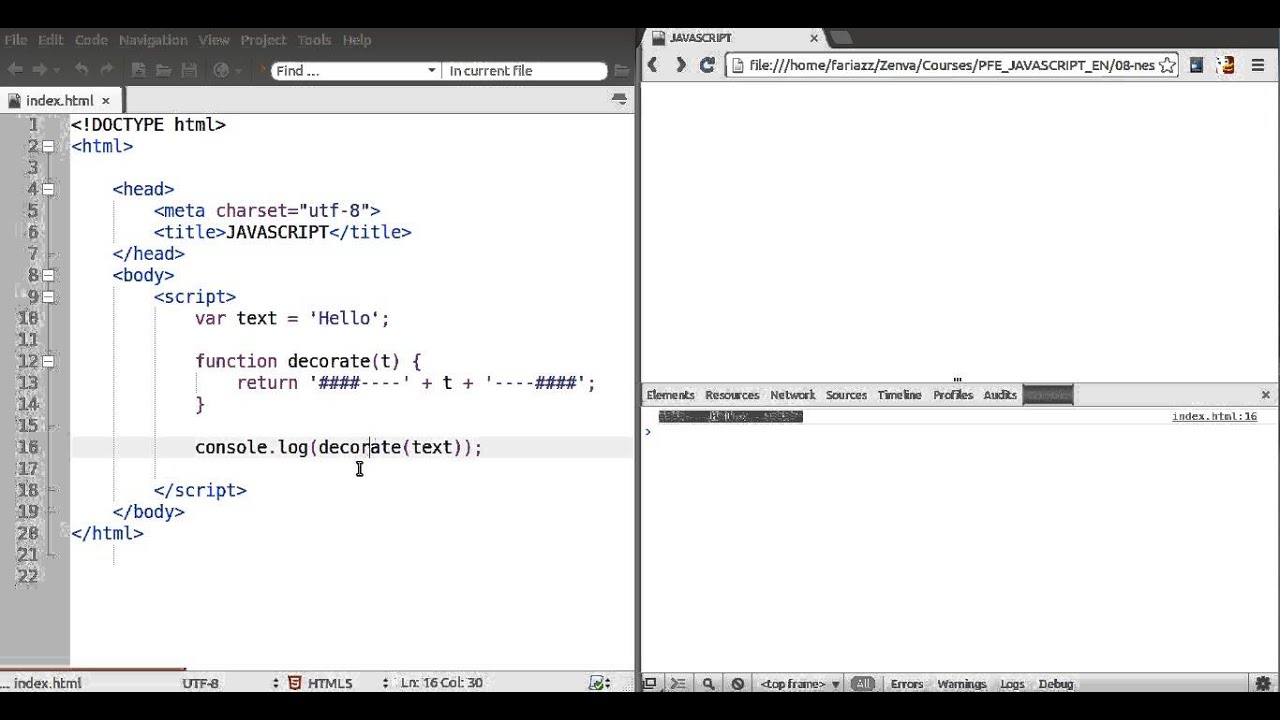Click the blue screen extension icon in Chrome
This screenshot has height=720, width=1280.
pyautogui.click(x=1196, y=65)
